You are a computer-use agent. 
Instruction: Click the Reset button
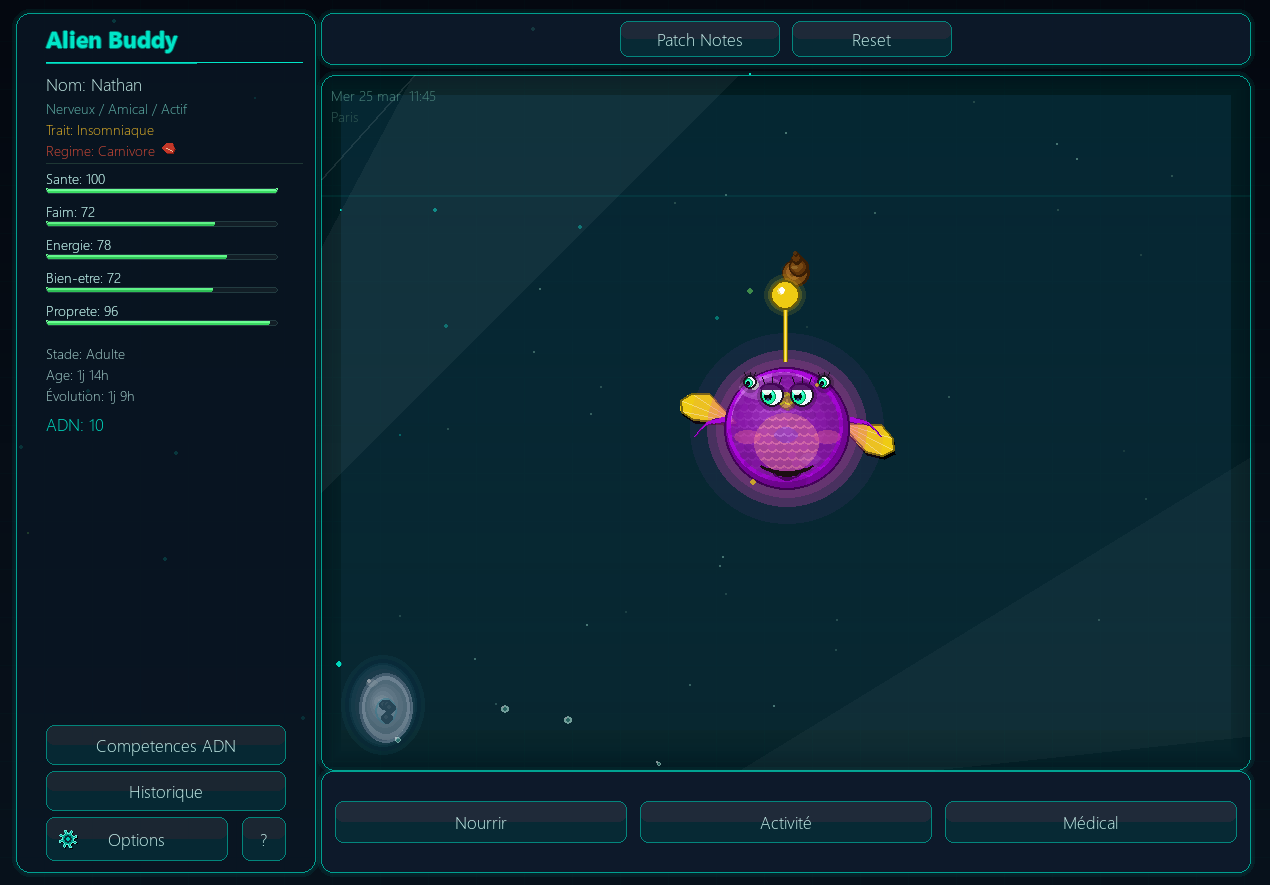coord(871,40)
